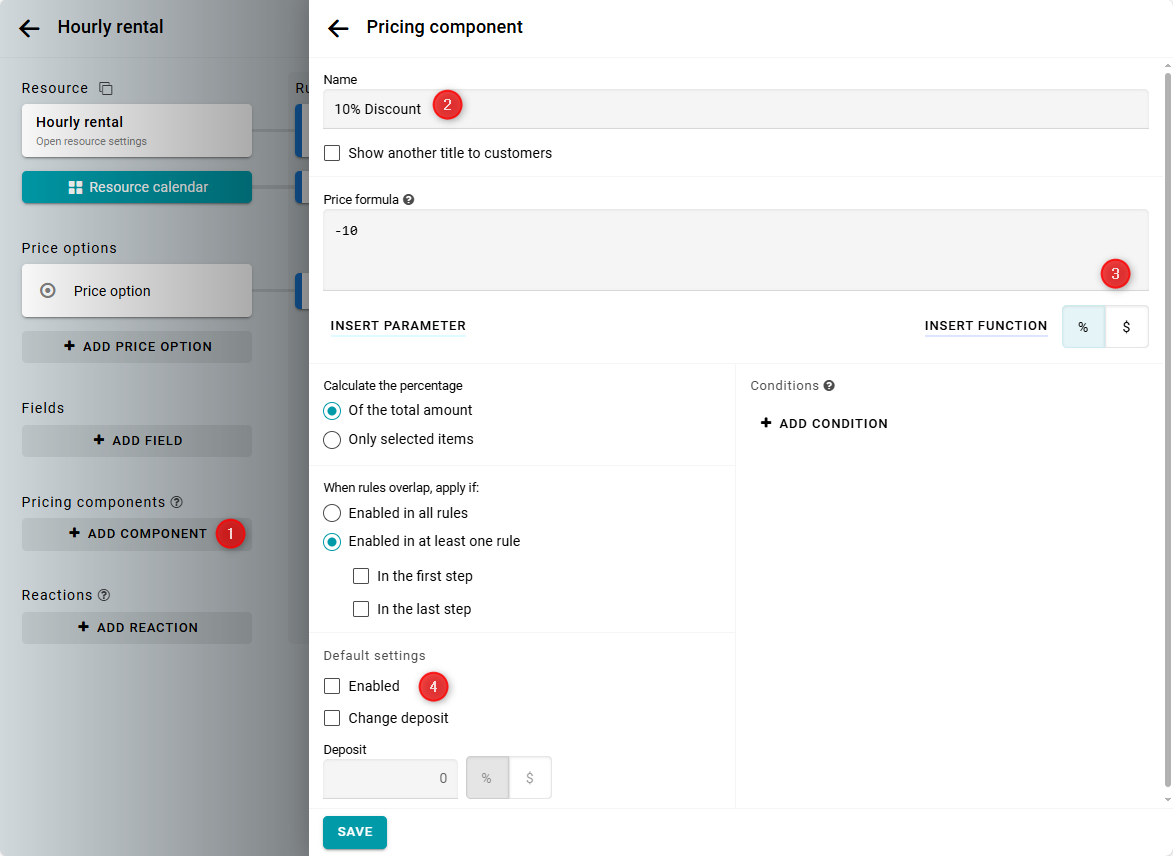Click the back arrow beside Pricing component

pos(338,28)
